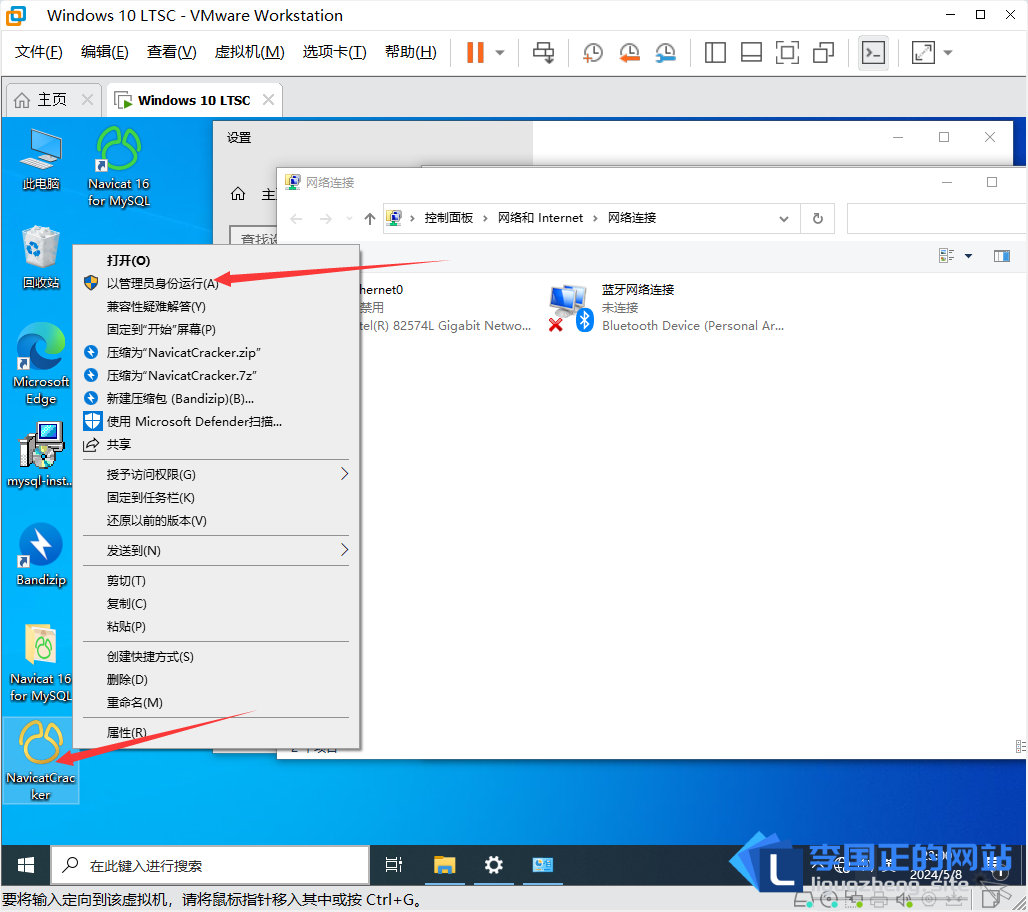Take a snapshot of the virtual machine

coord(593,52)
